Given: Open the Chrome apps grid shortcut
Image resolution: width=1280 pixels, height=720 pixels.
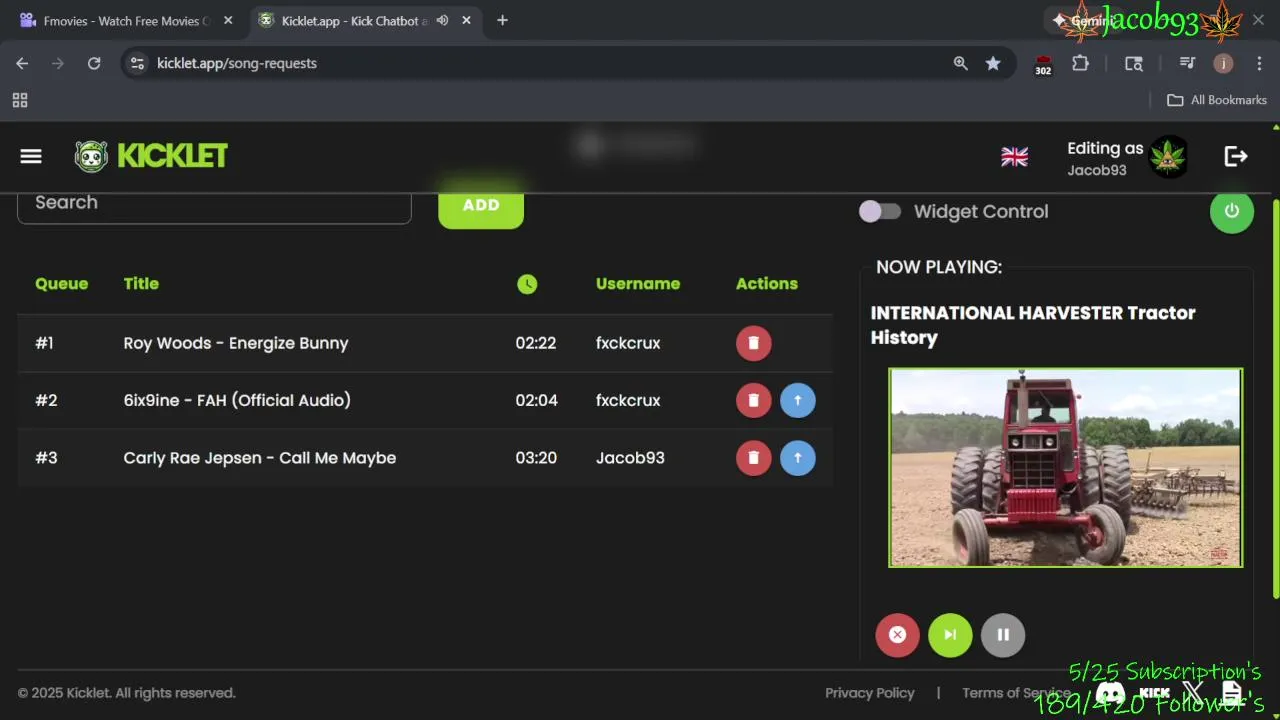Looking at the screenshot, I should point(20,100).
